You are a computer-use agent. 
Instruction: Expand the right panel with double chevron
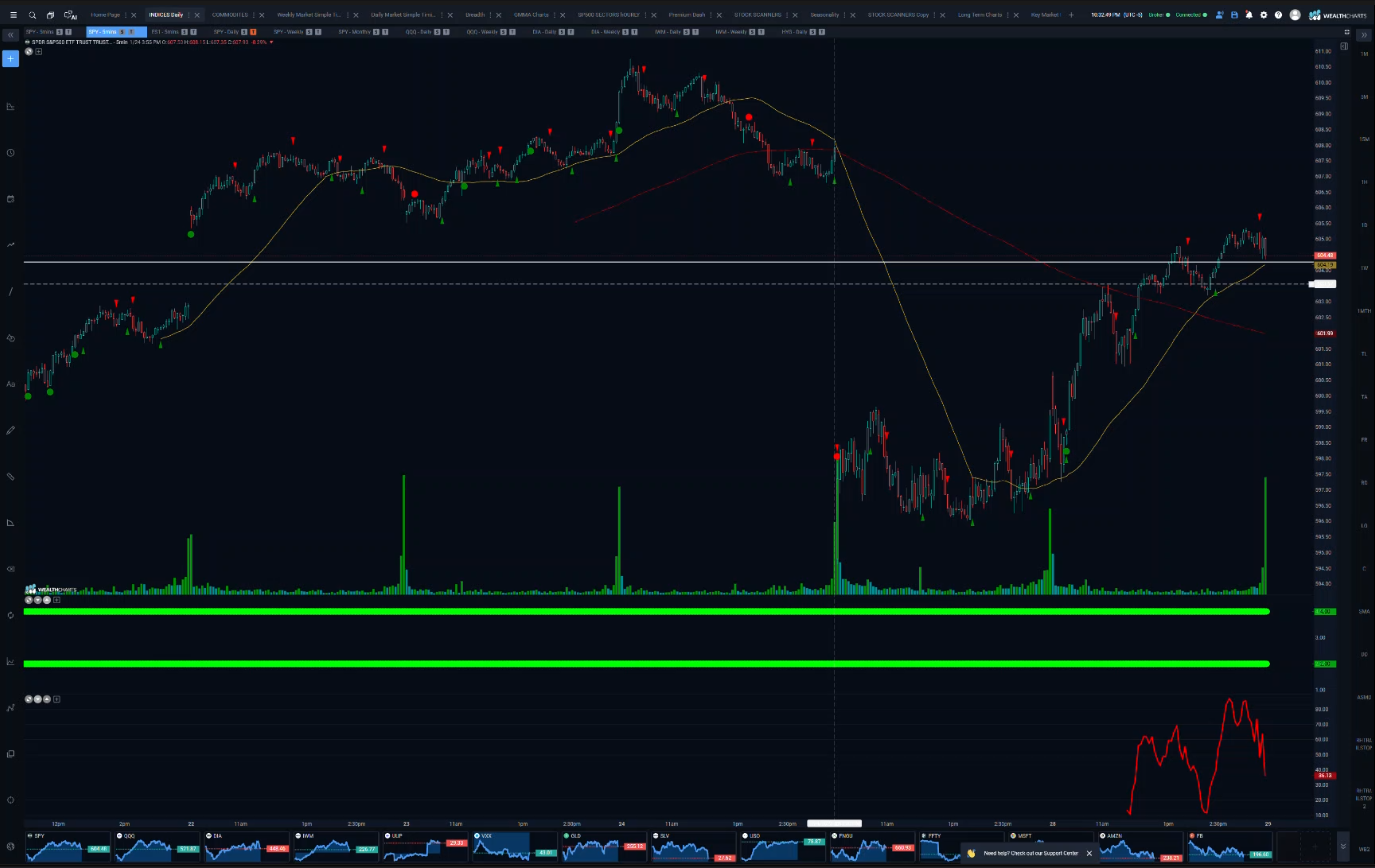tap(1364, 35)
